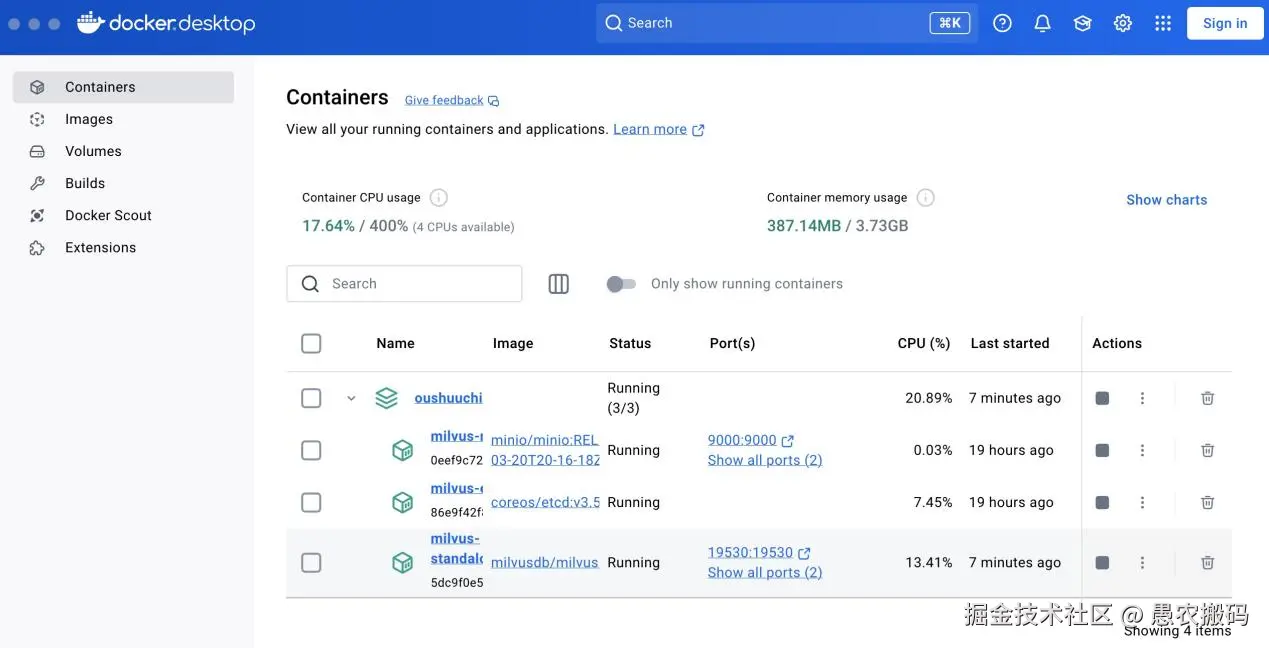Open the 19530:19530 port link
This screenshot has height=648, width=1269.
click(750, 552)
